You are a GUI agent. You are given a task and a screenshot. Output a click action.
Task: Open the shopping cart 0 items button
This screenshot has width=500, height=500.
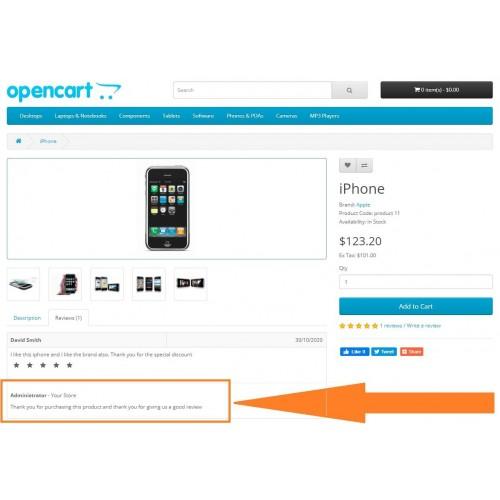pyautogui.click(x=437, y=90)
